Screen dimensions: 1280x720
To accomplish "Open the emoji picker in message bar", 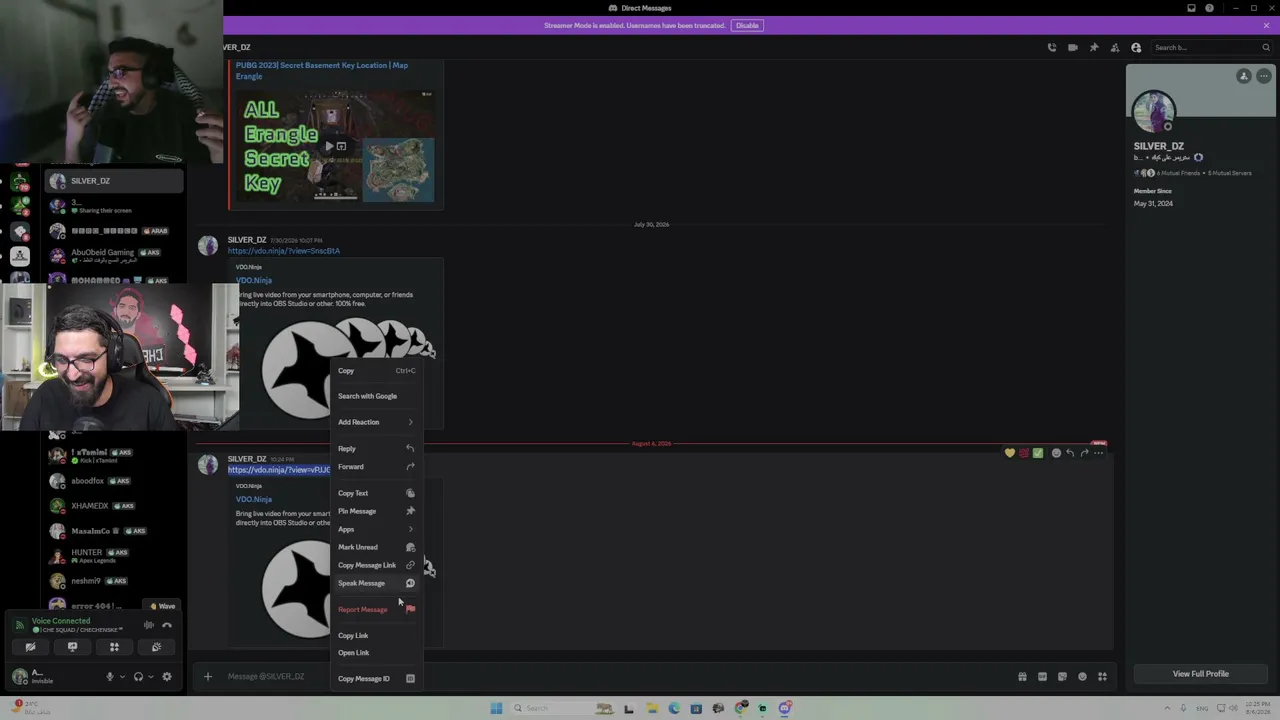I will (x=1082, y=677).
